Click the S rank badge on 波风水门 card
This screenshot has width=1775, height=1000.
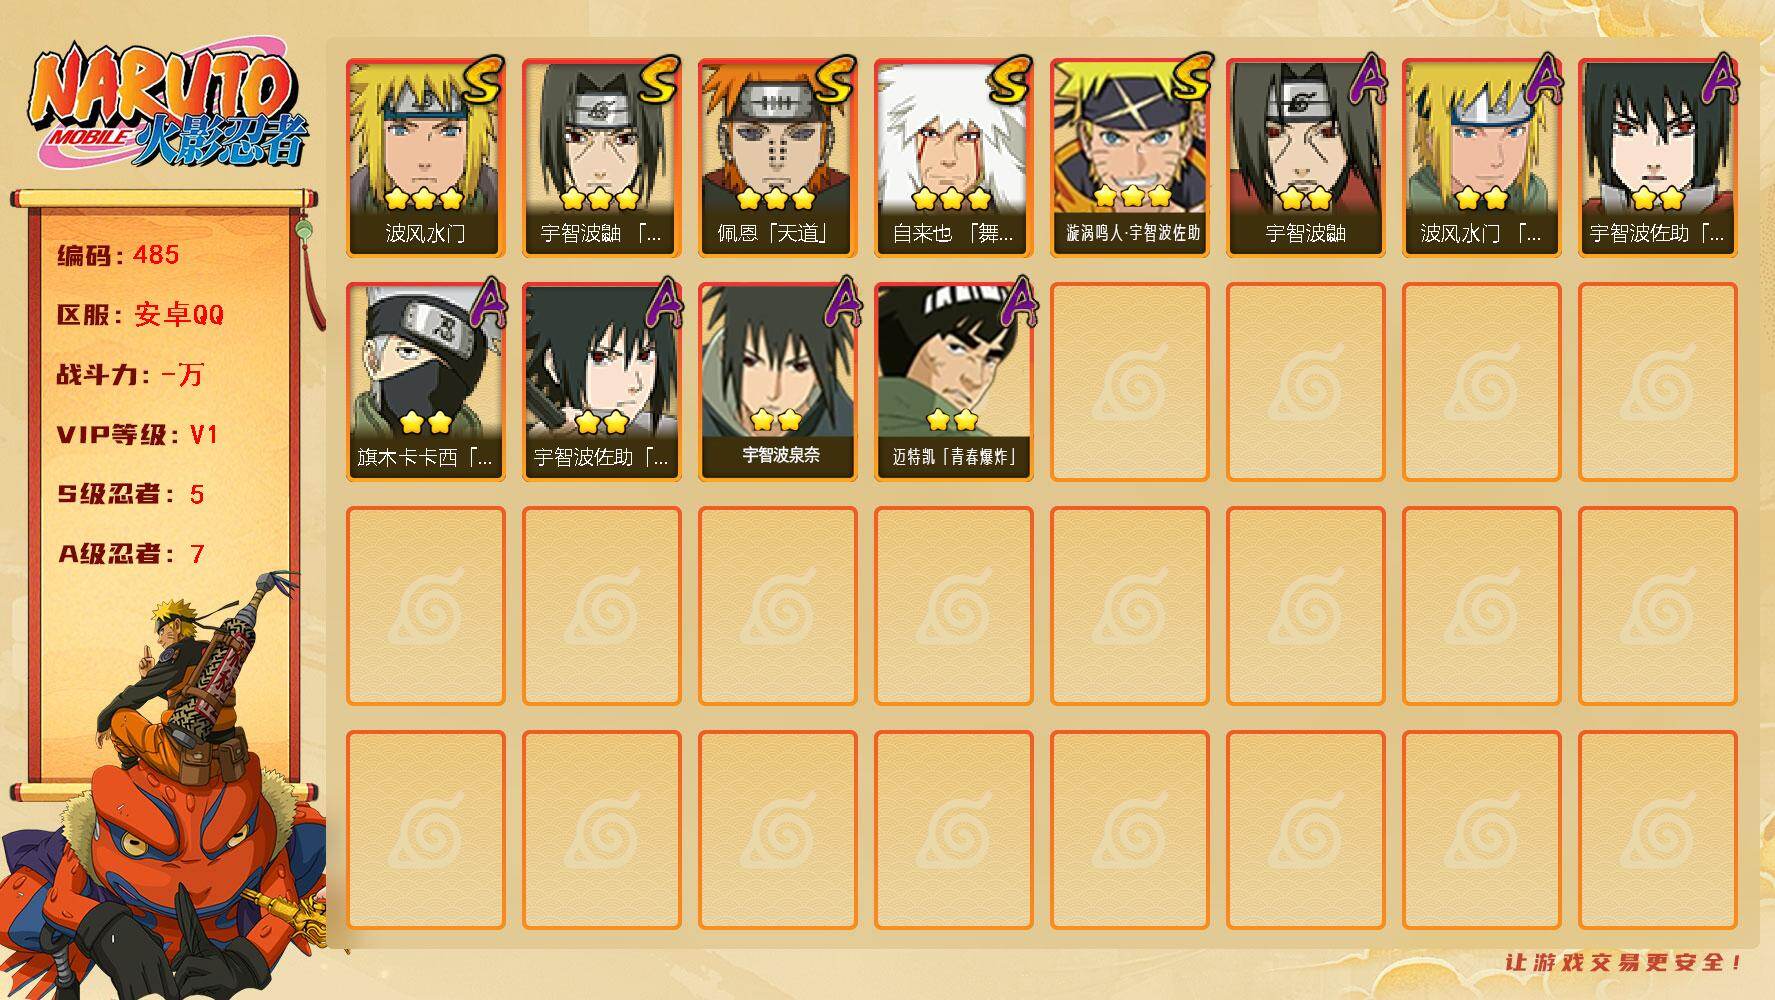pos(482,80)
